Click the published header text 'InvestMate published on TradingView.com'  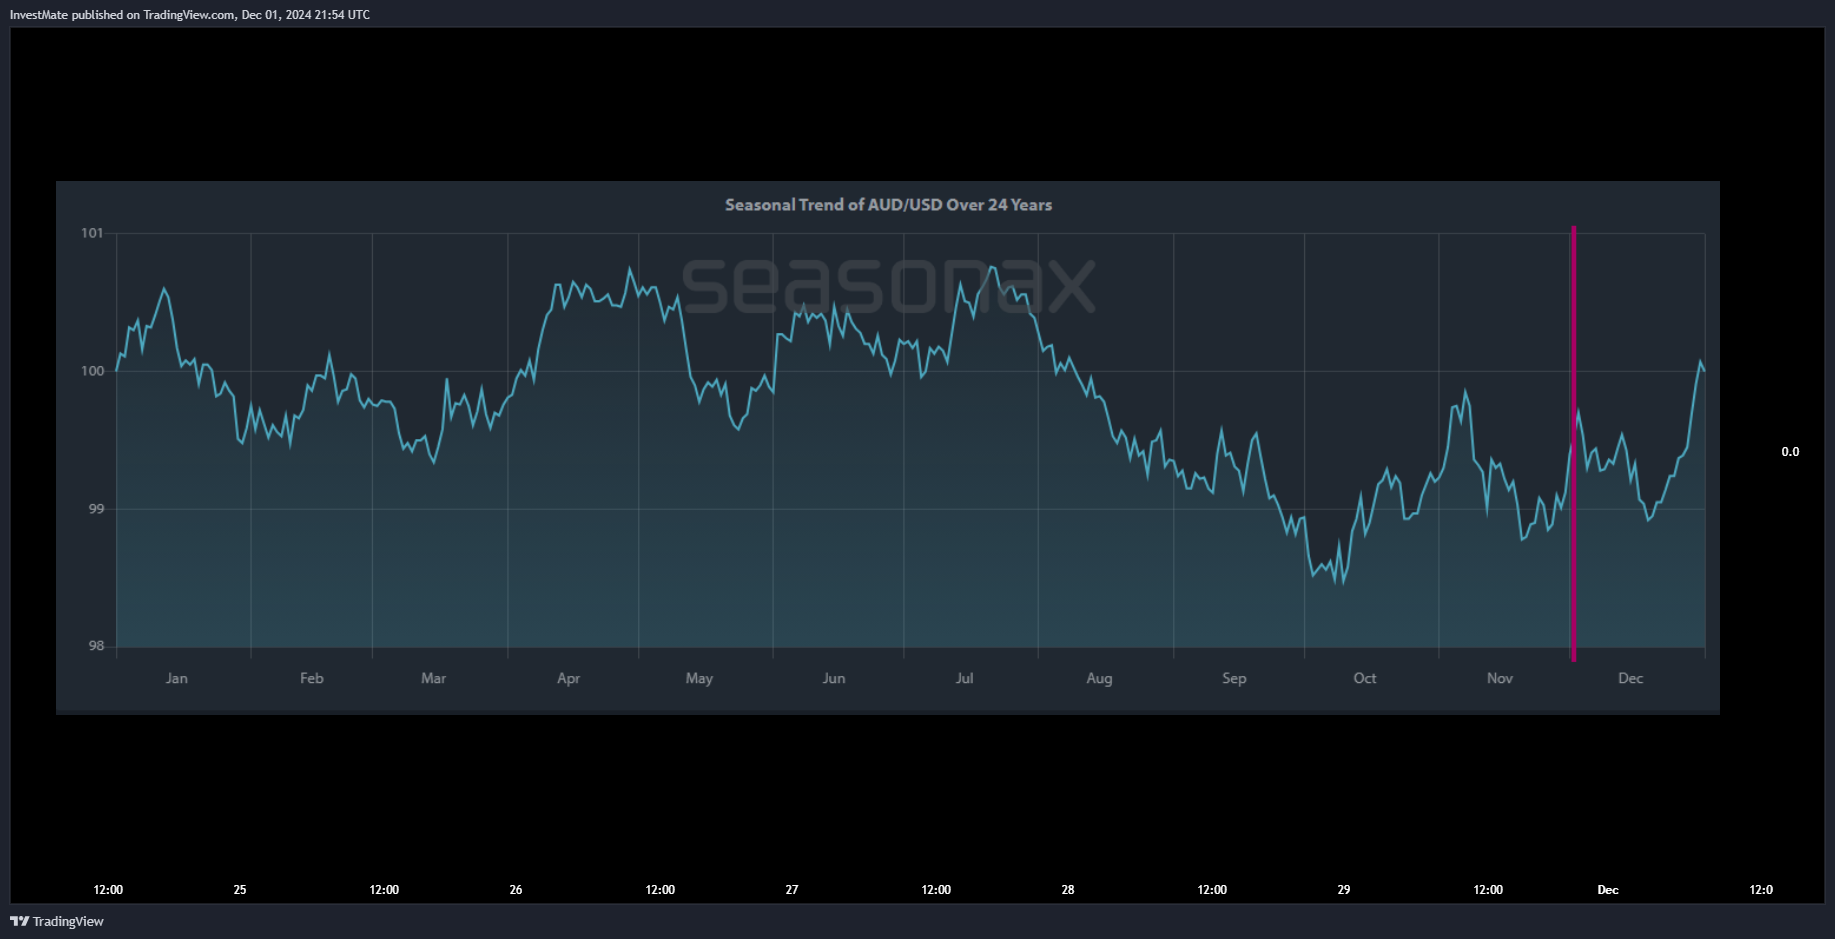122,15
